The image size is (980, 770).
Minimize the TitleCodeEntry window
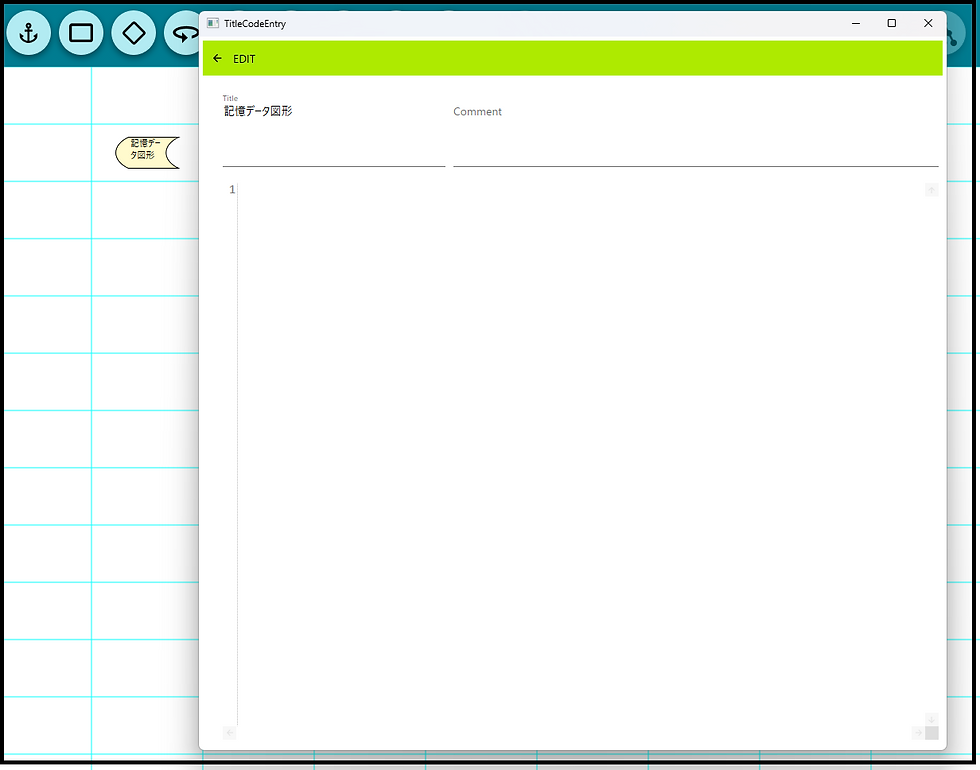pos(856,23)
